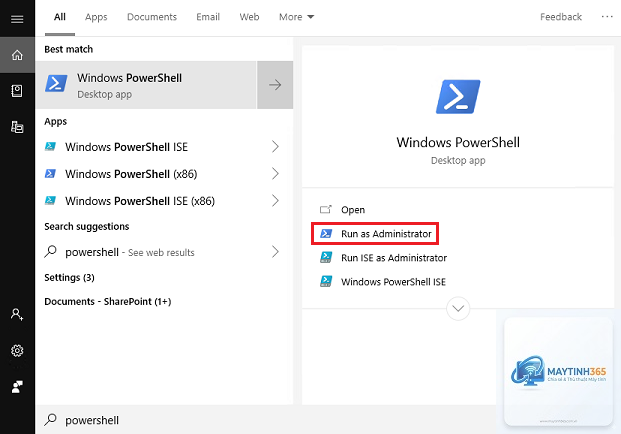Expand the Best match arrow for Windows PowerShell

[x=275, y=85]
